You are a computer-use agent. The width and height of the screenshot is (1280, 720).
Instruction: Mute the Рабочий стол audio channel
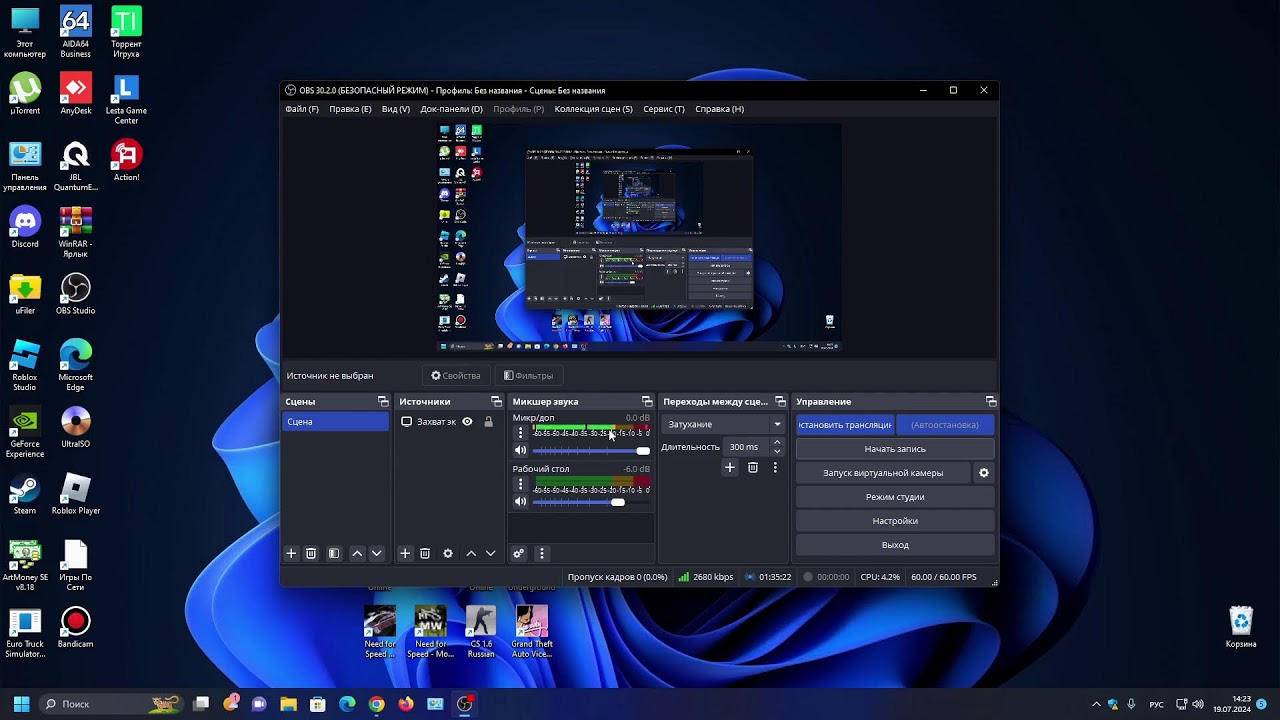pos(520,501)
